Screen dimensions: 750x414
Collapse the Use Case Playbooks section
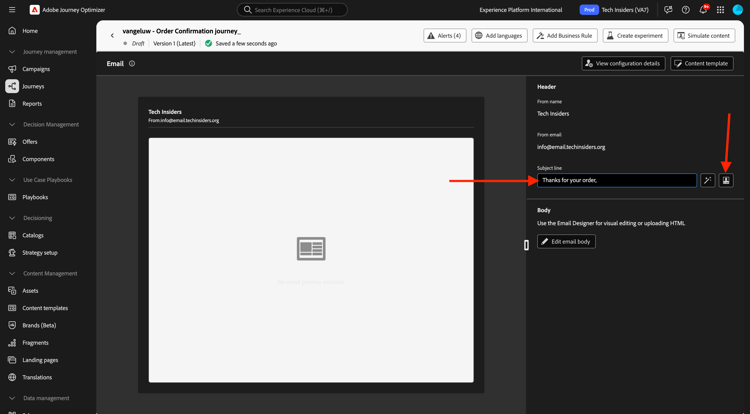(12, 180)
